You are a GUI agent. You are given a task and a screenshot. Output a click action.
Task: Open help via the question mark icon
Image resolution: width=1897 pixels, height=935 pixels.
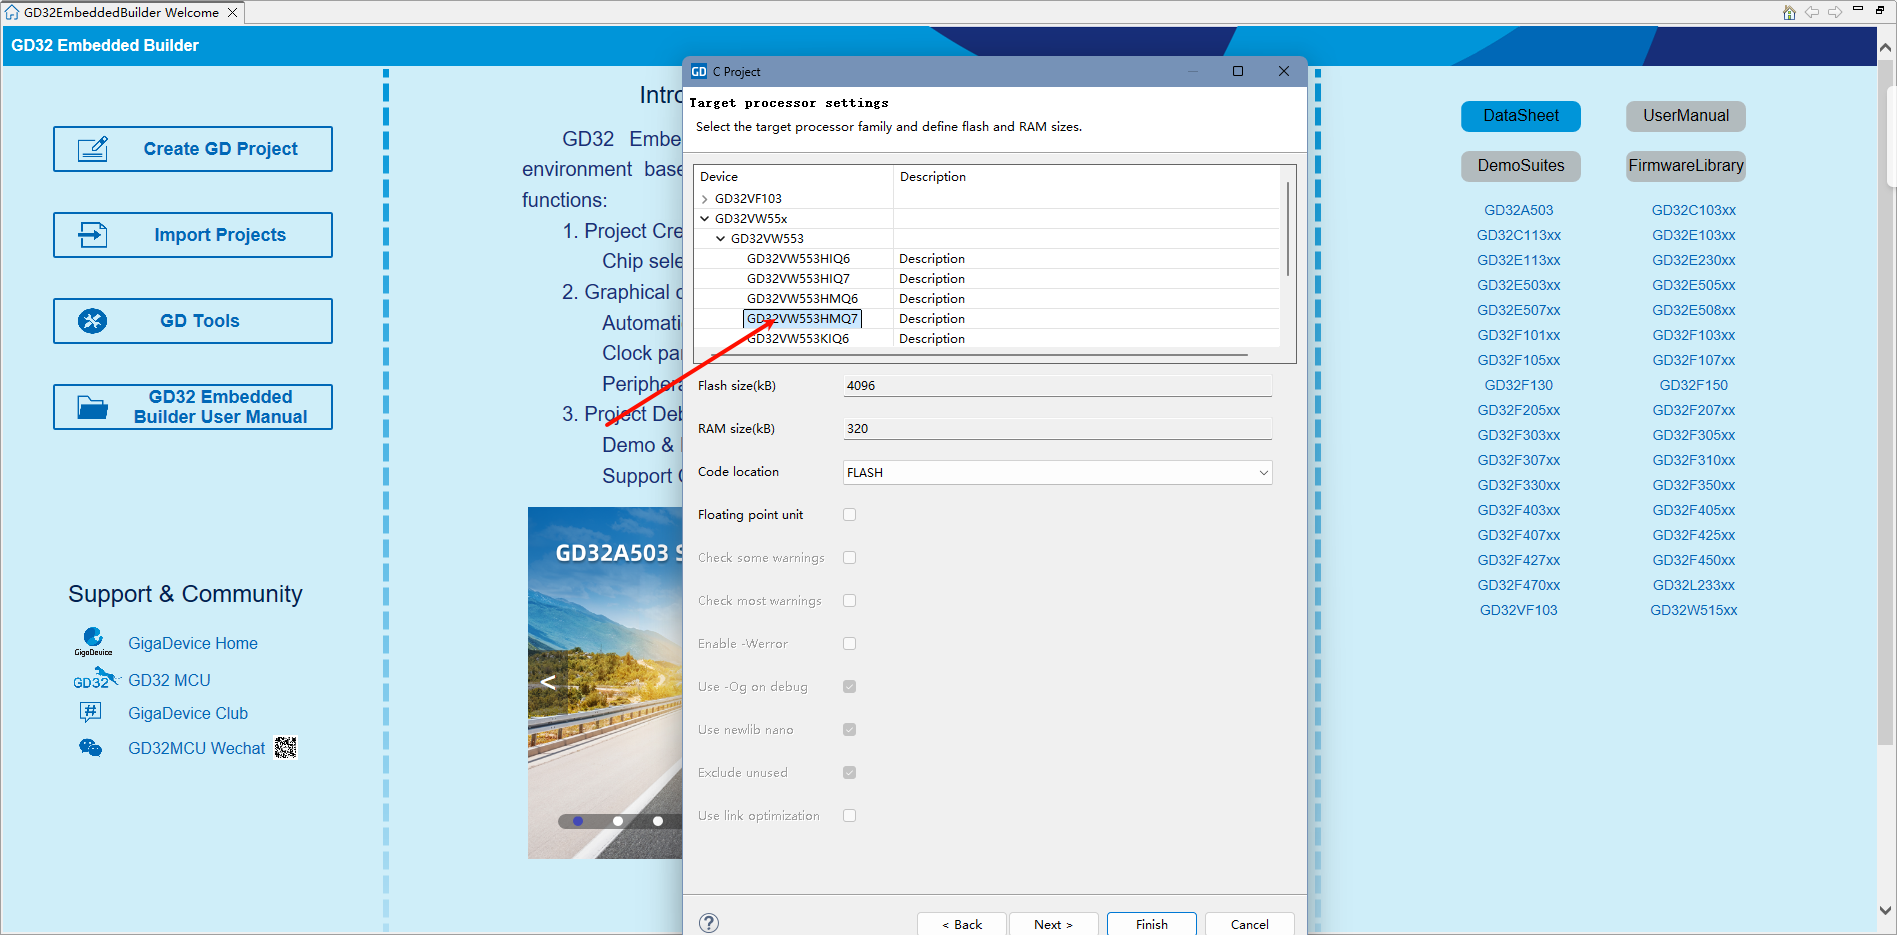point(709,923)
